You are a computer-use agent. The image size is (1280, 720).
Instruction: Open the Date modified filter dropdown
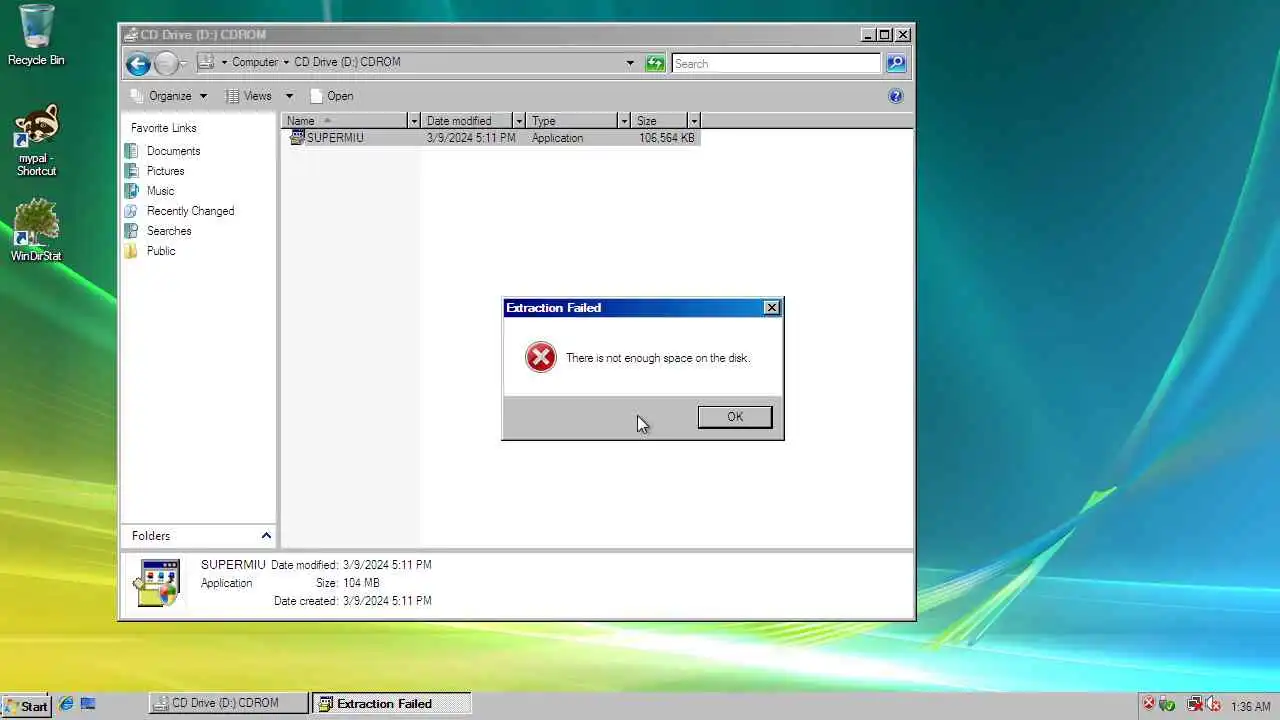pyautogui.click(x=519, y=121)
